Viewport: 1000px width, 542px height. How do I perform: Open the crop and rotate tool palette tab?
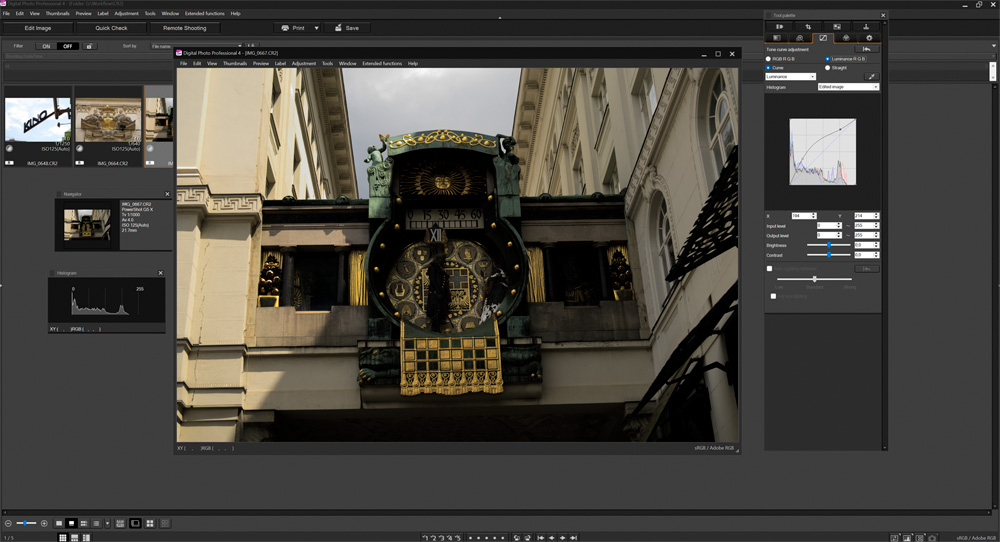(x=808, y=27)
